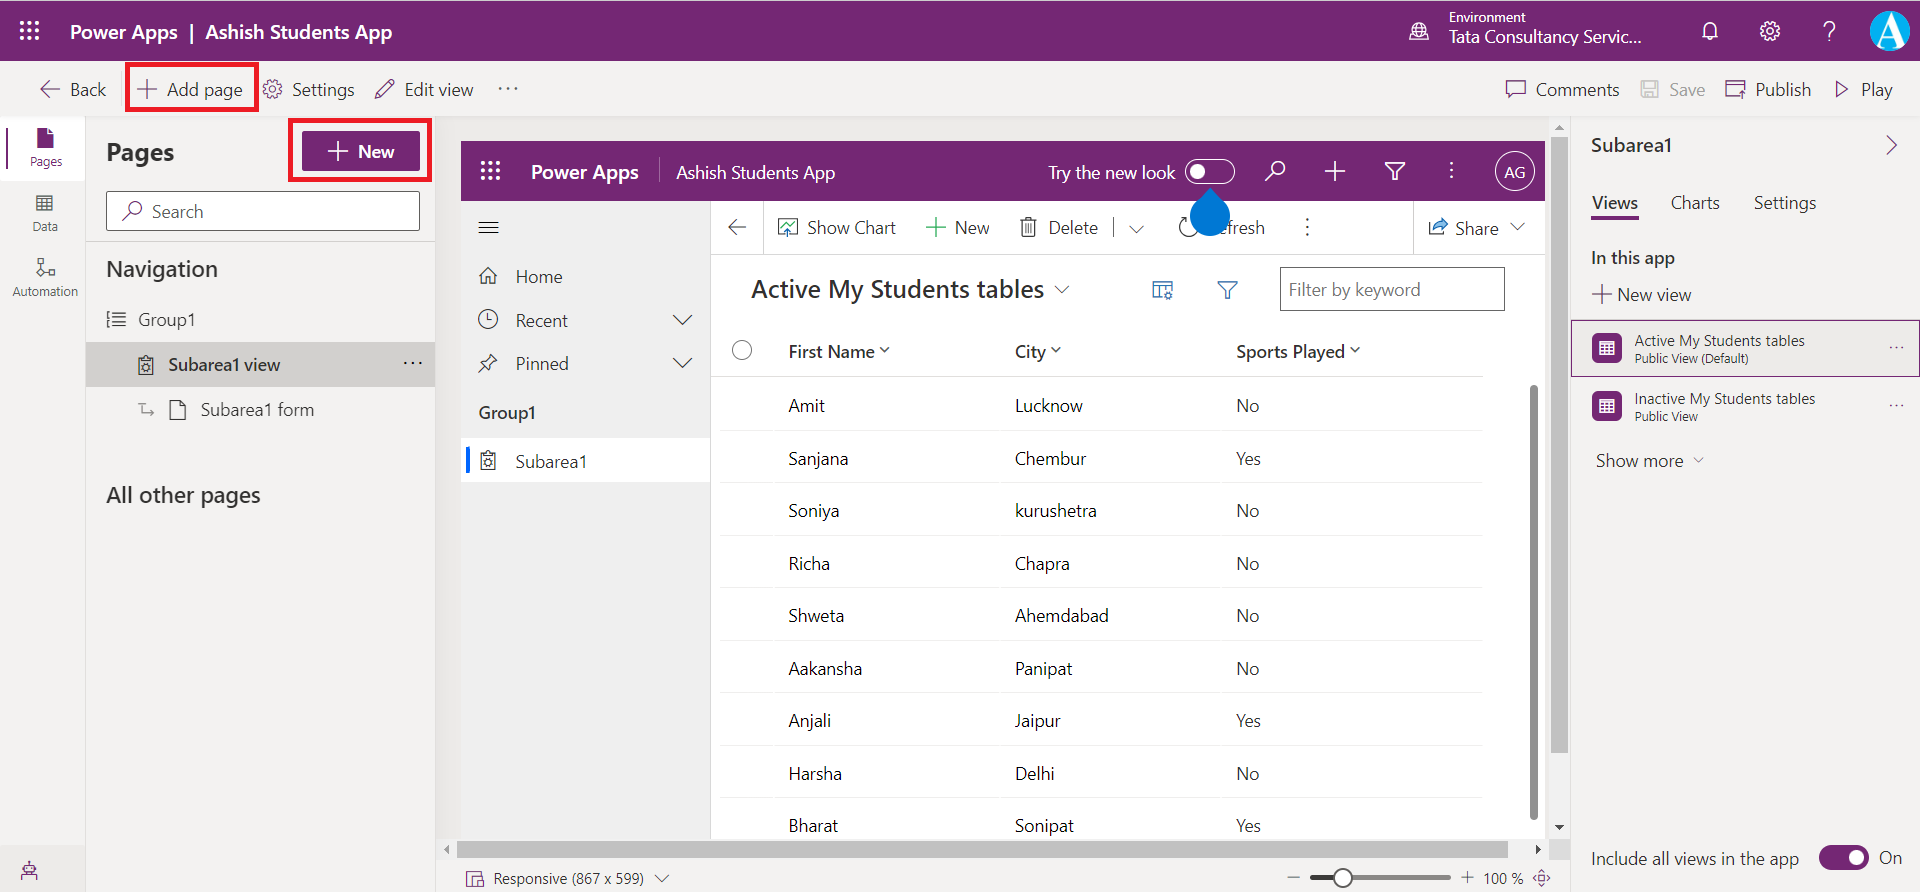Screen dimensions: 1920x892
Task: Open the help question mark icon
Action: click(1829, 31)
